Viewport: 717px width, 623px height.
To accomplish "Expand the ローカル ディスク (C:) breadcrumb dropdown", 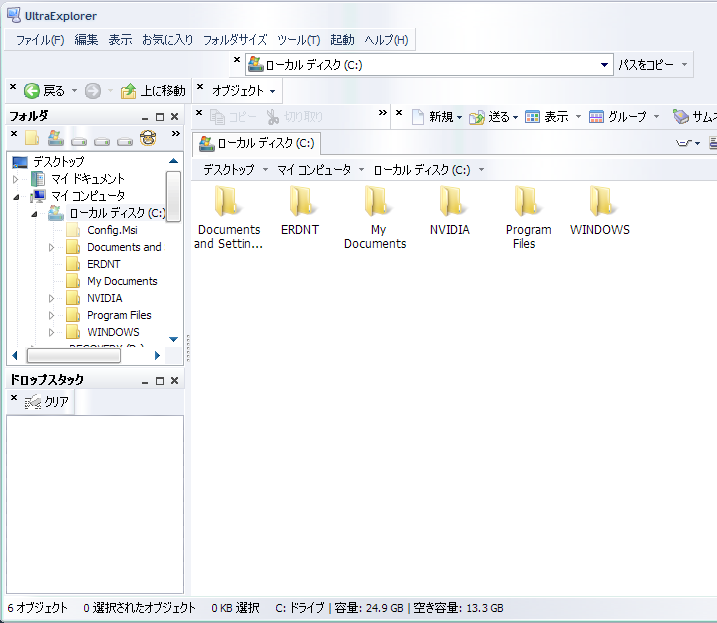I will [482, 170].
